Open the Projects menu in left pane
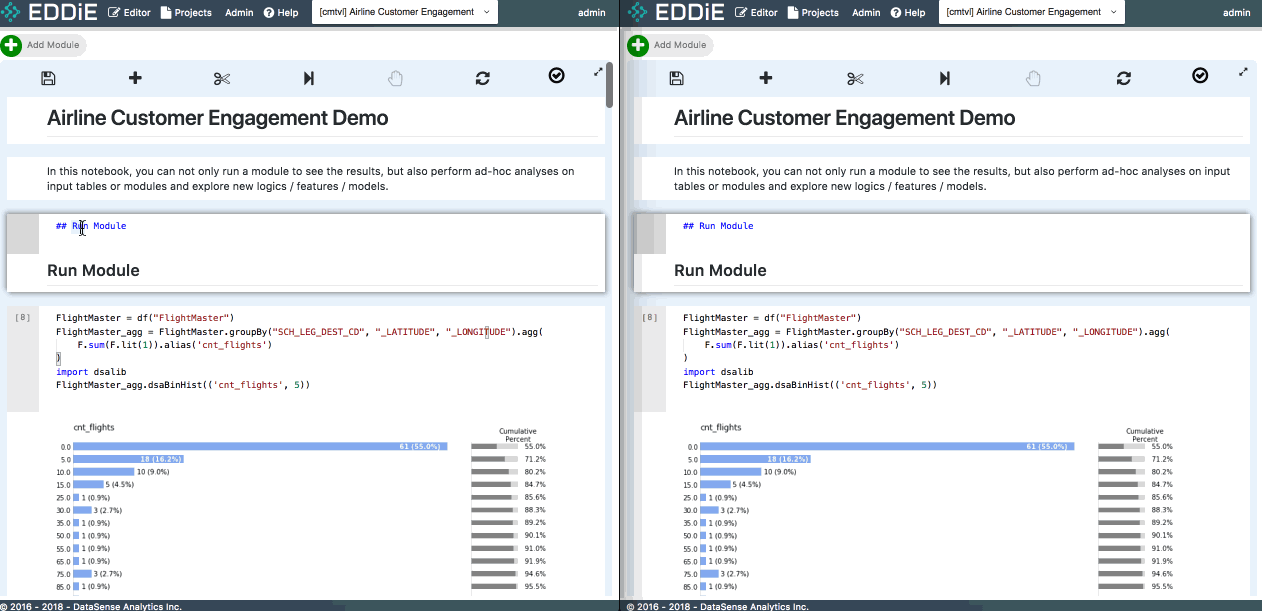 click(x=186, y=13)
